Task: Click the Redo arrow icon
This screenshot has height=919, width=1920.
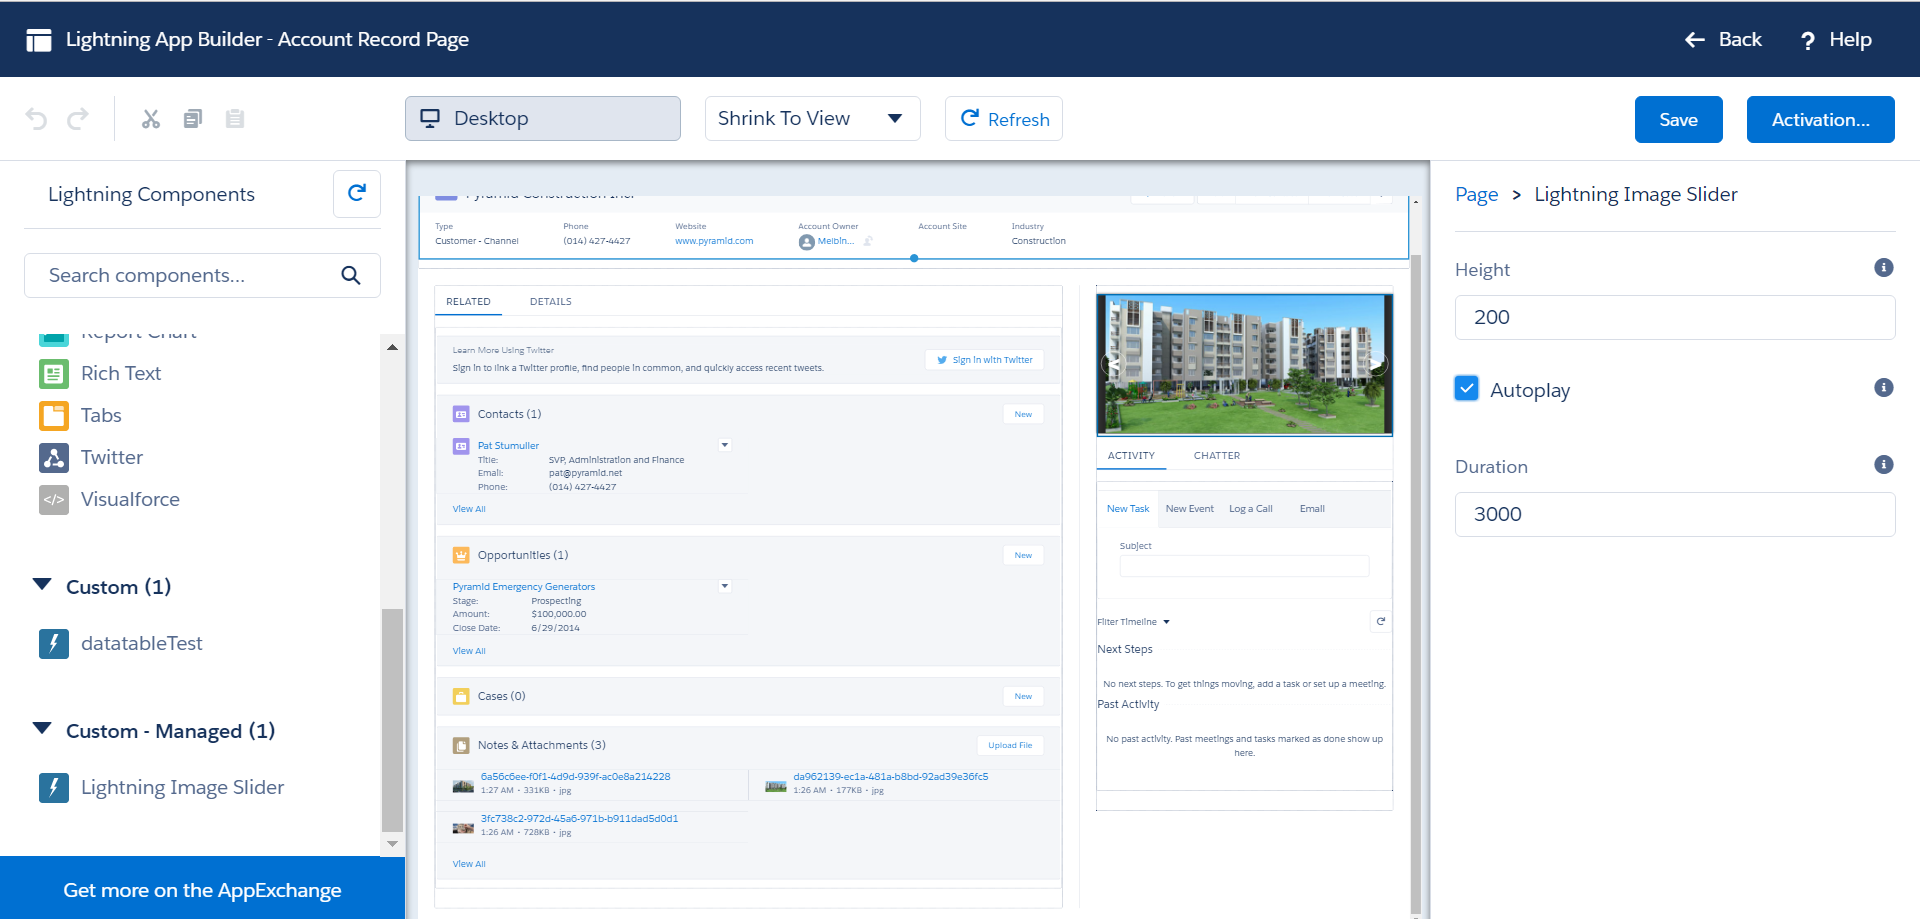Action: (78, 119)
